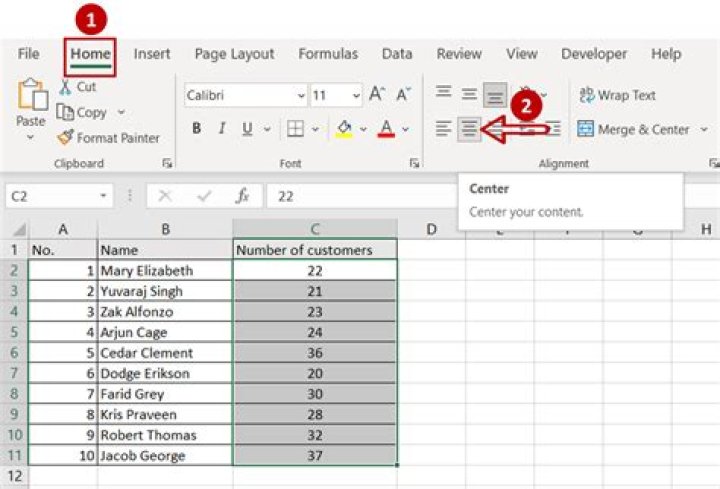Open the Calibri font name dropdown

pos(301,96)
